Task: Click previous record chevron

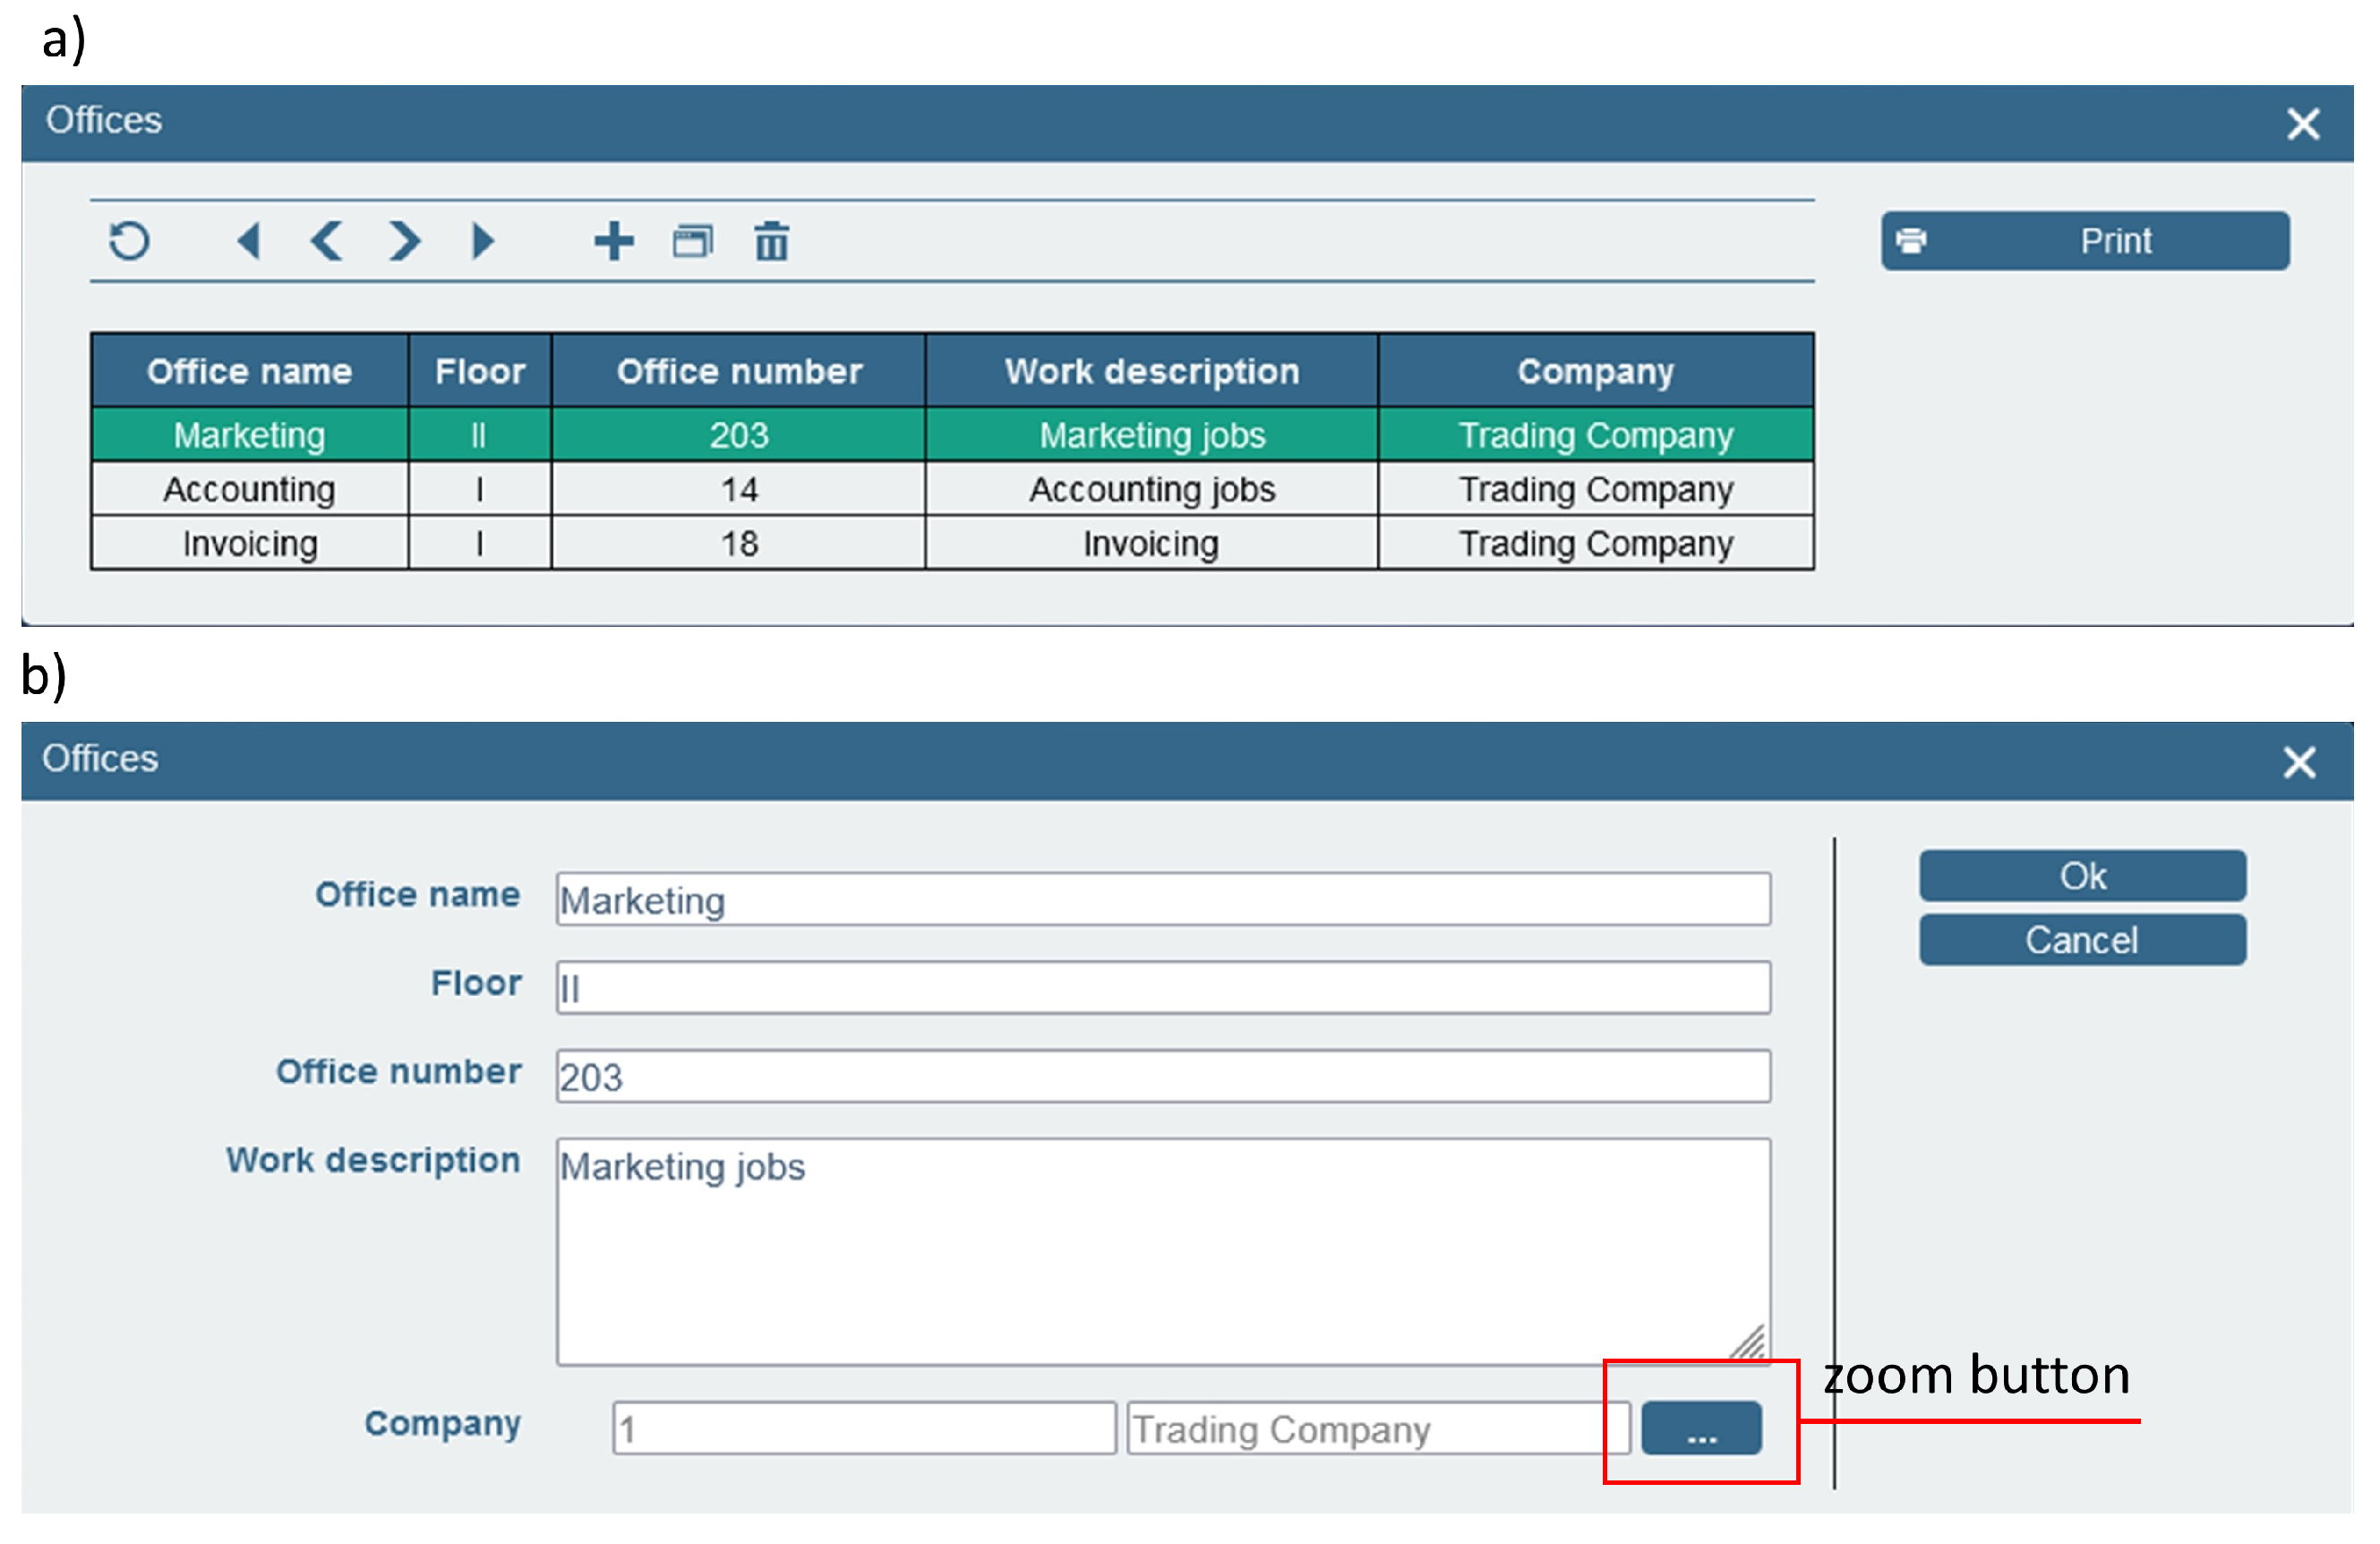Action: coord(327,241)
